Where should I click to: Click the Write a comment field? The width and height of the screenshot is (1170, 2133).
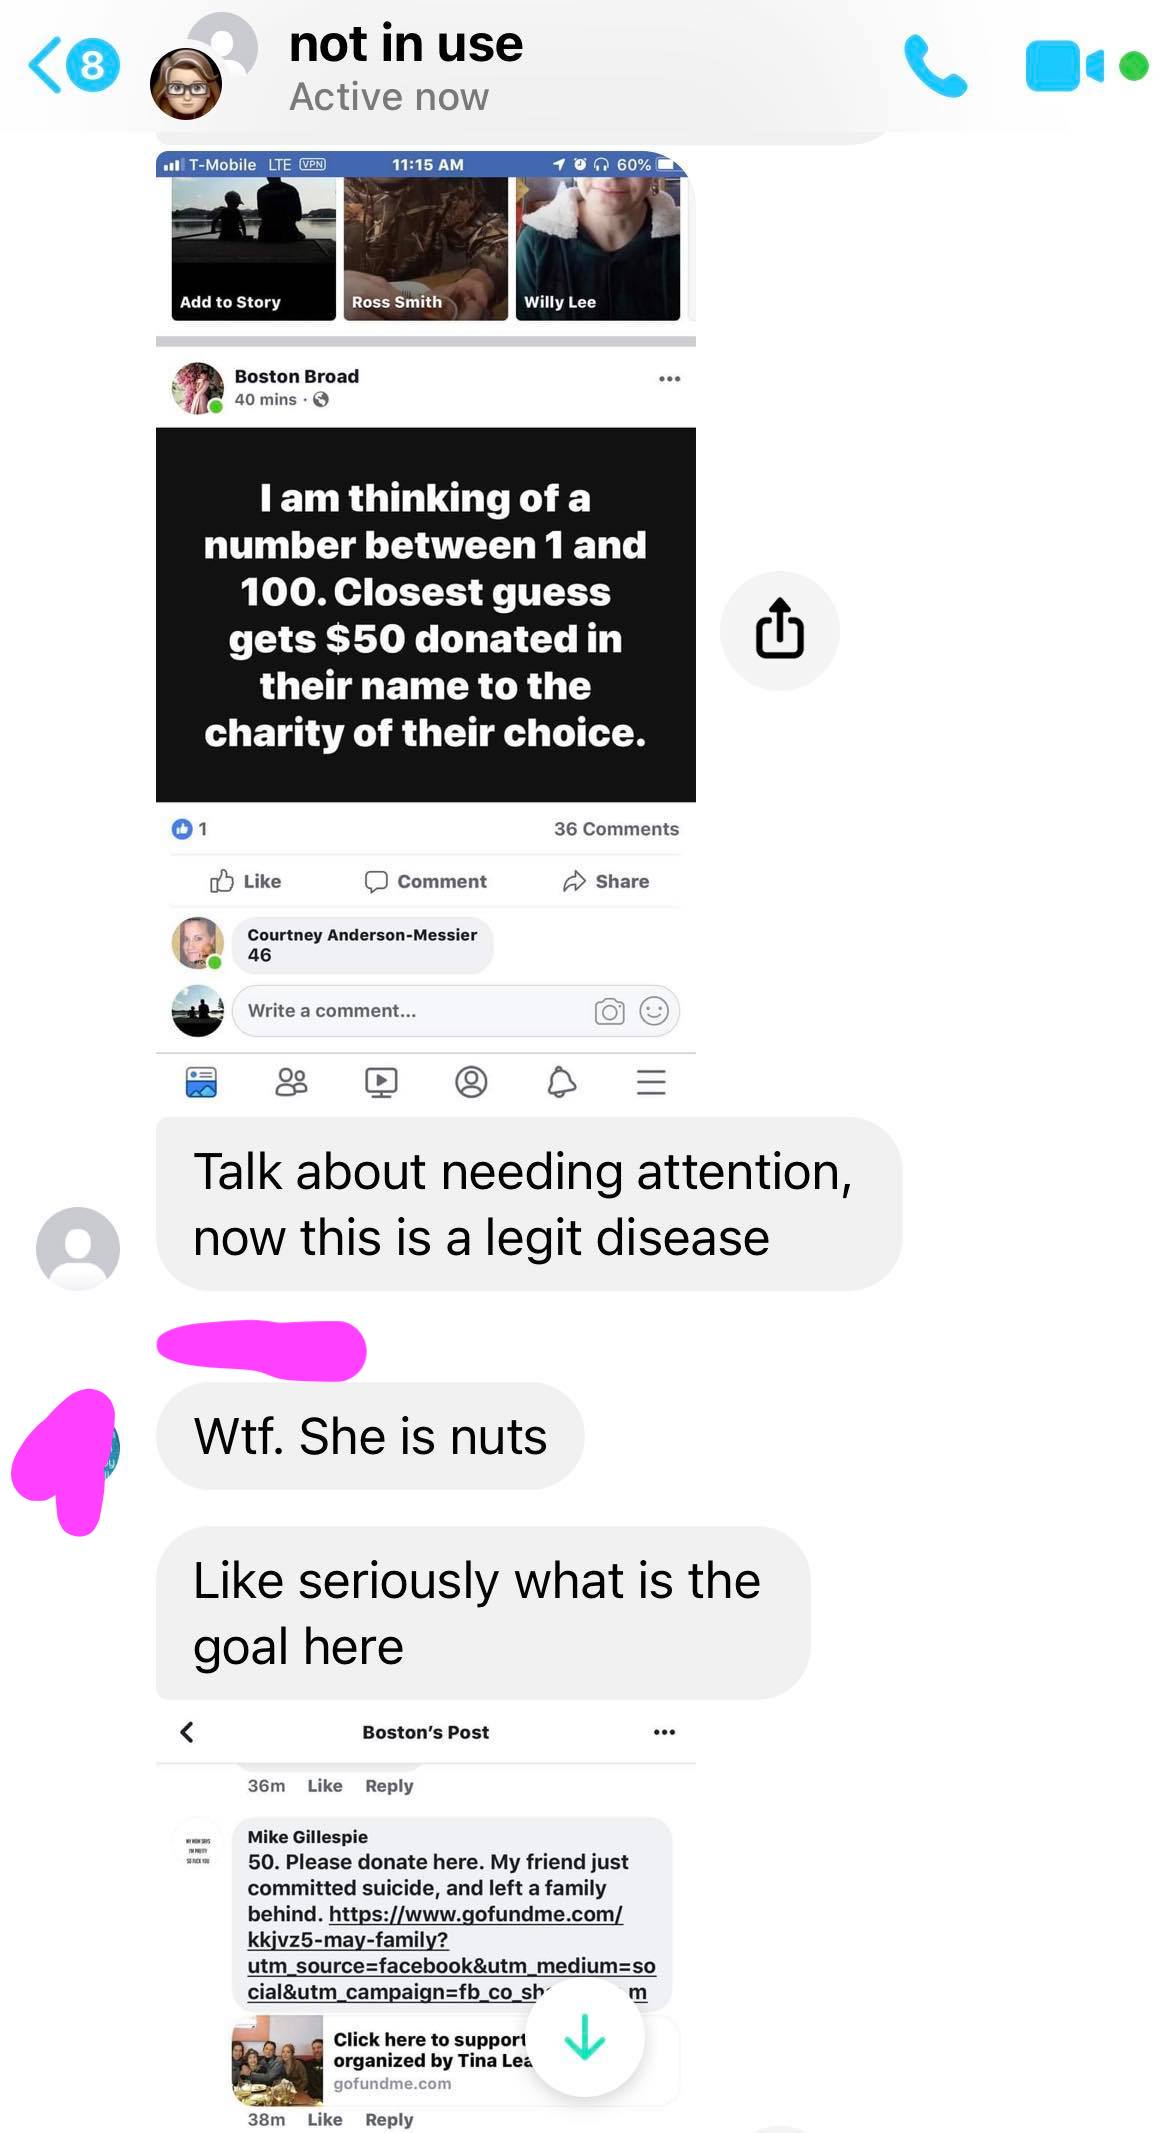456,1011
